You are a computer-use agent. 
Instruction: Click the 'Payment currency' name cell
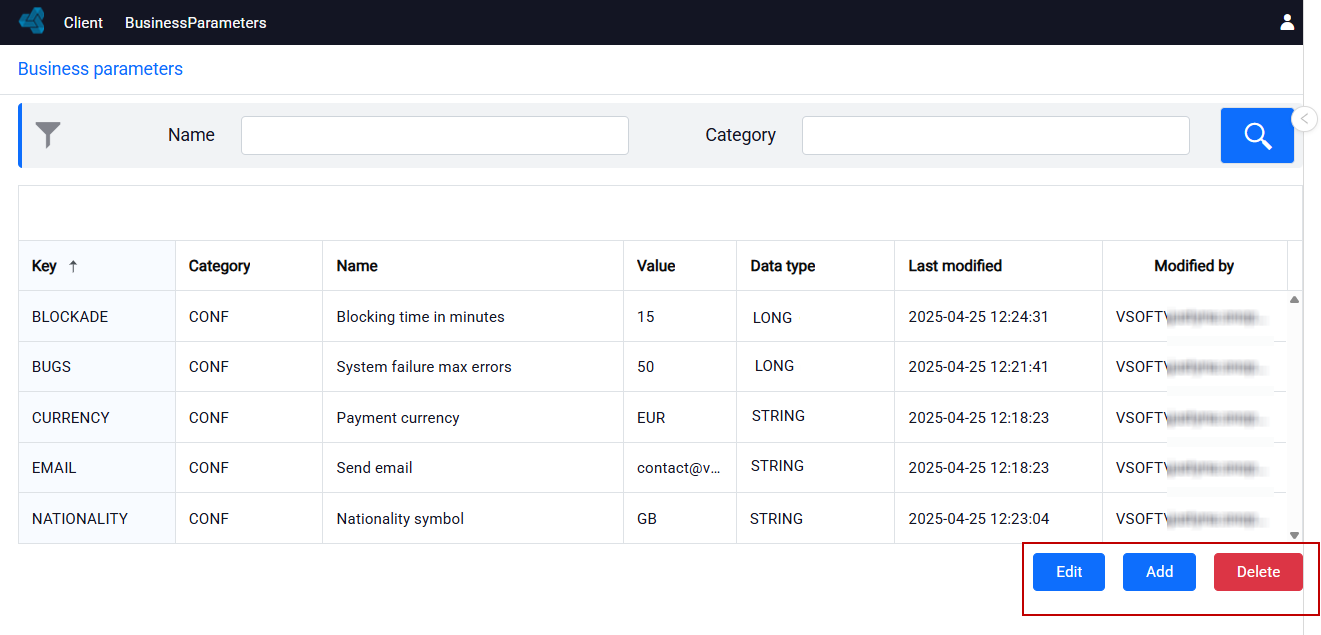(x=473, y=418)
